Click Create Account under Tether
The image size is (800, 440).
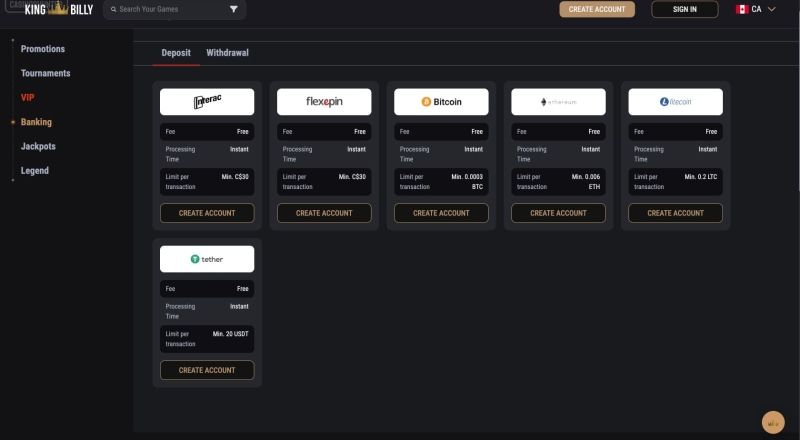(x=207, y=370)
